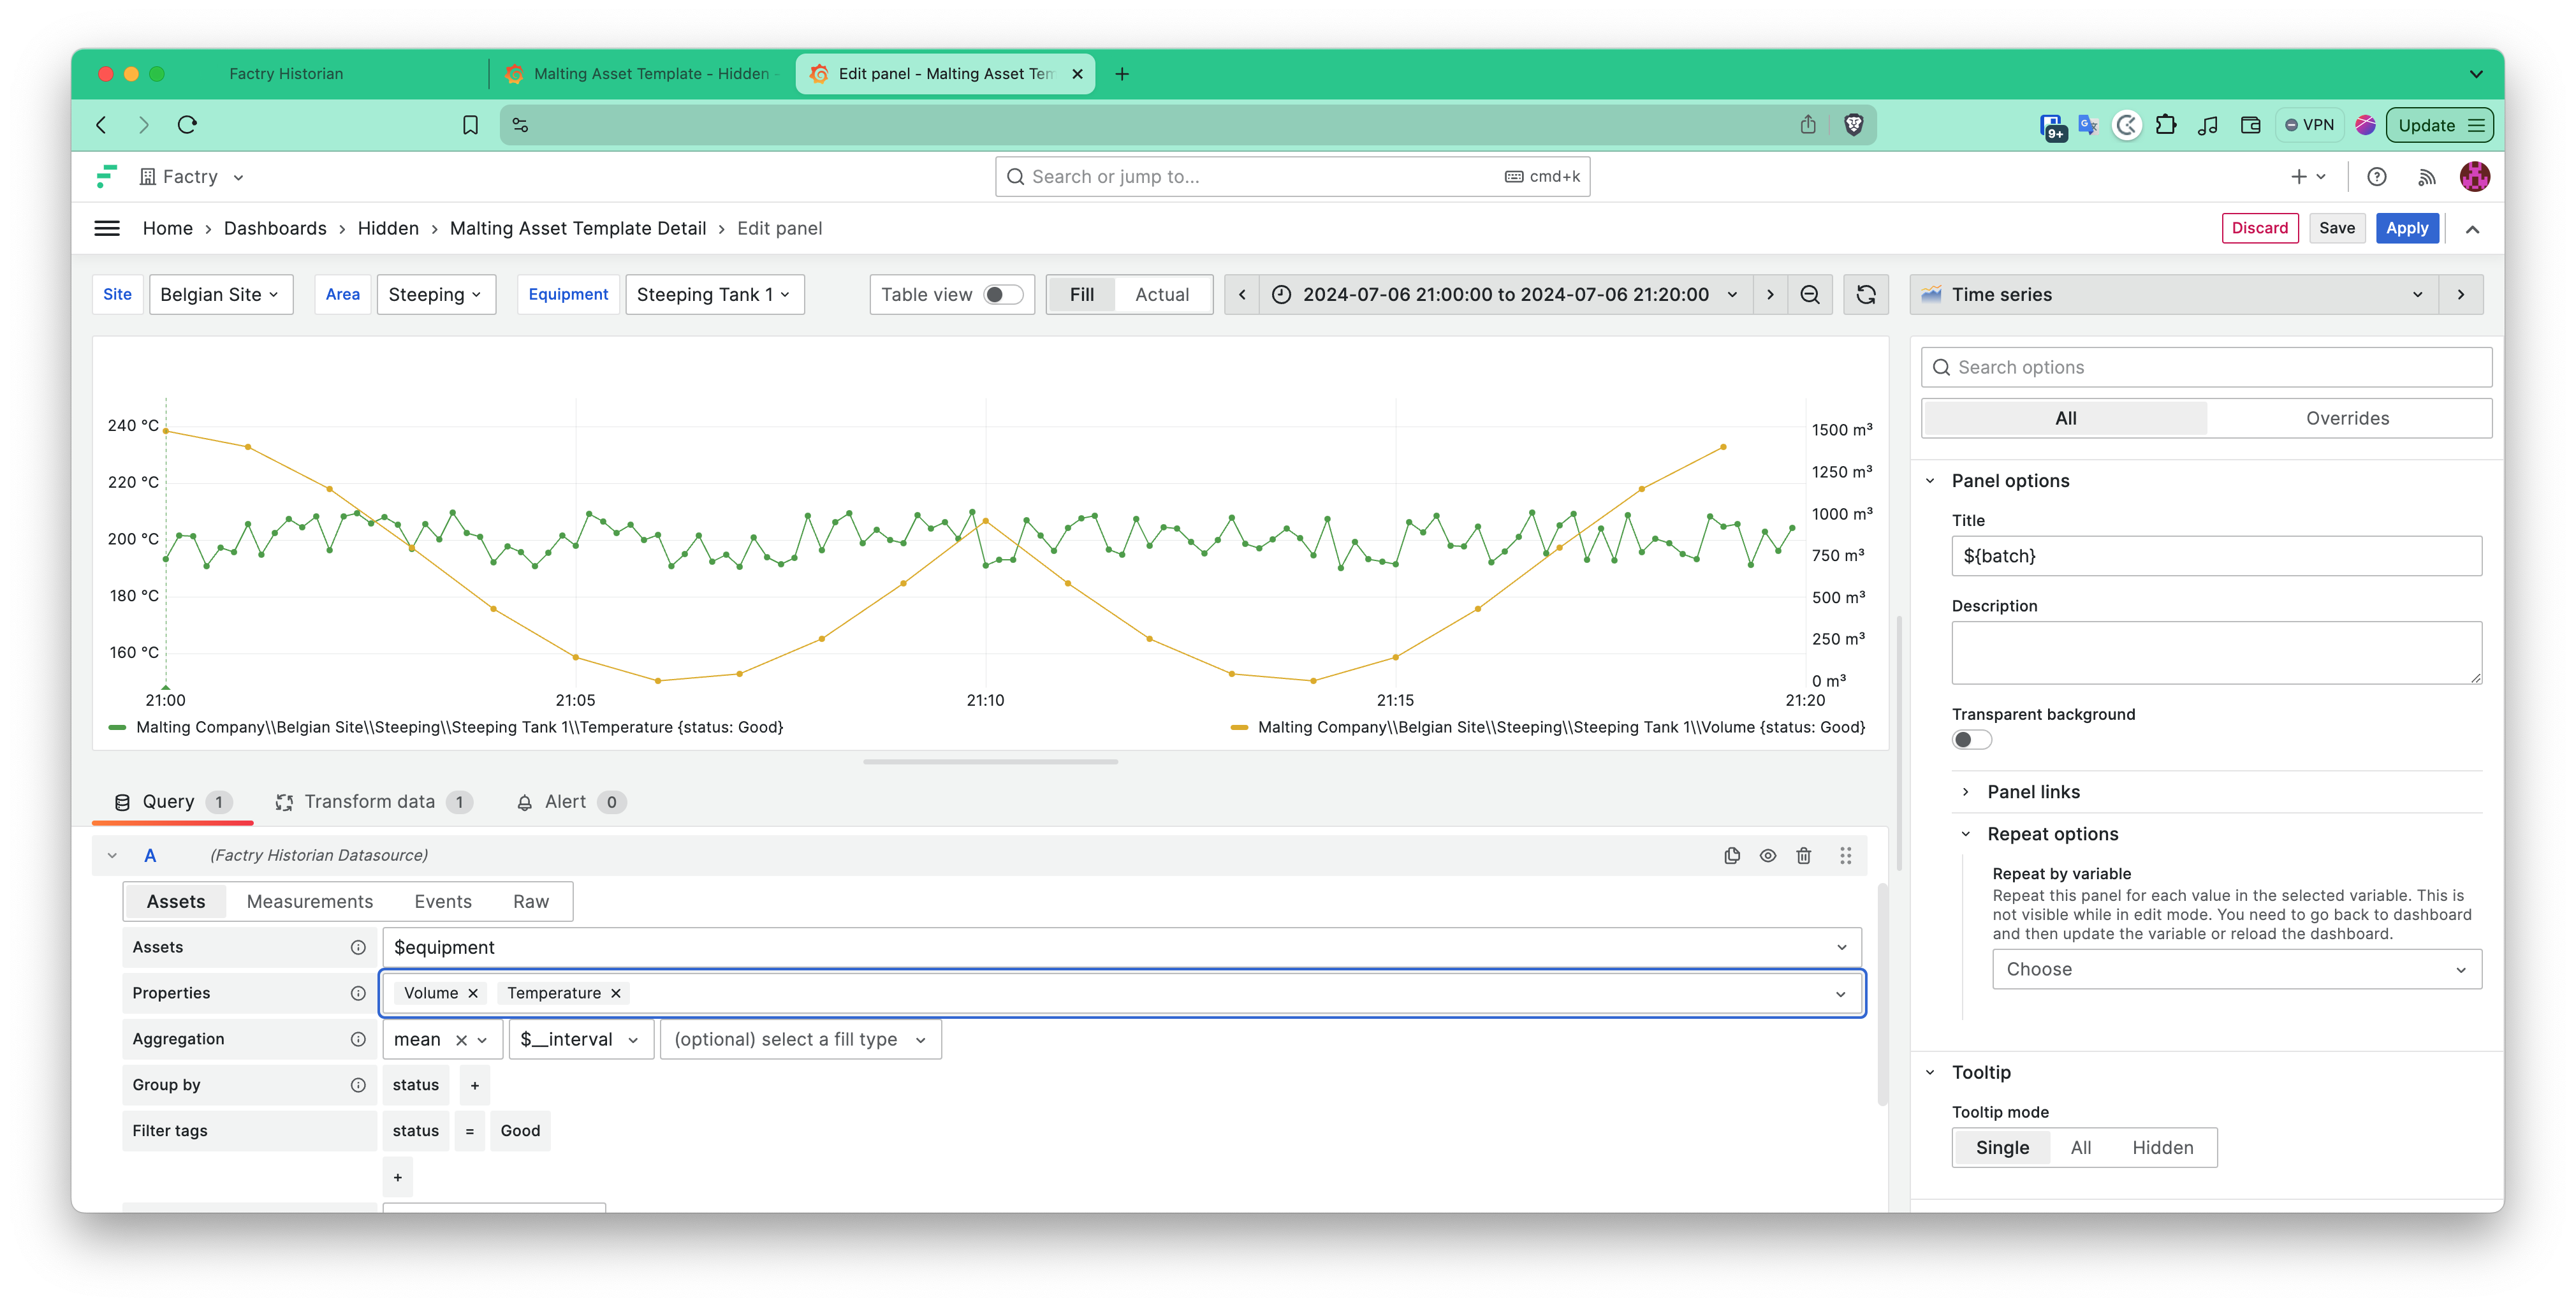Click the bookmark icon in browser toolbar
Viewport: 2576px width, 1307px height.
(470, 125)
